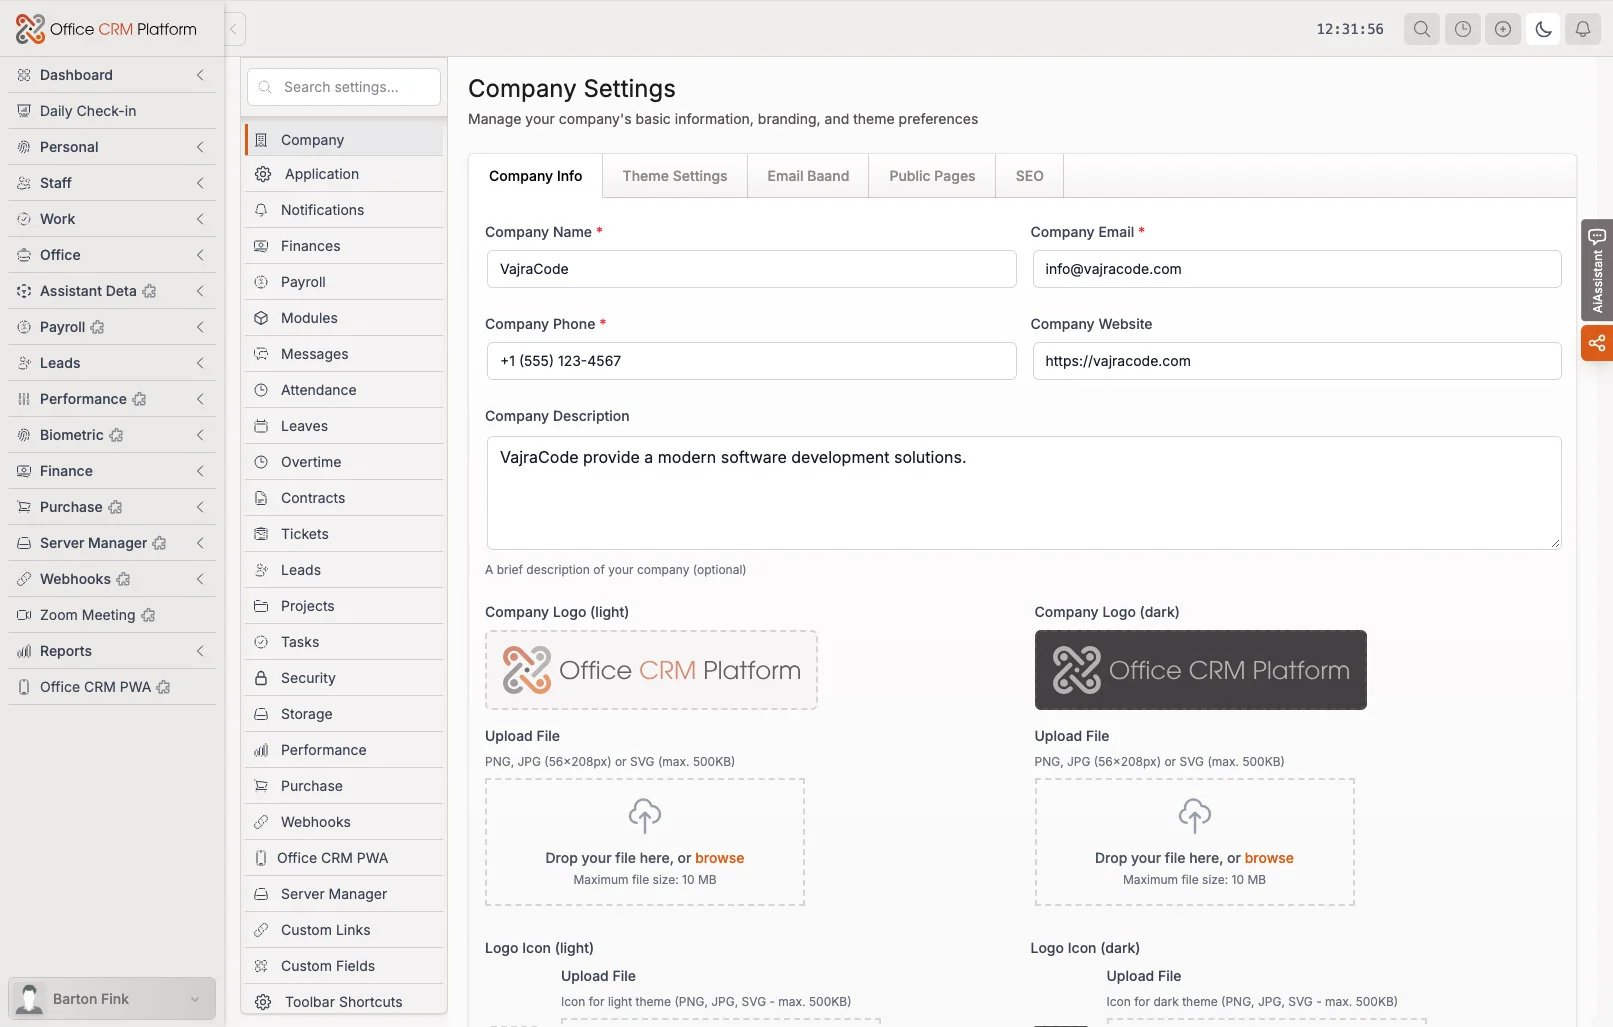Image resolution: width=1613 pixels, height=1027 pixels.
Task: Click upload cloud icon for light logo
Action: [x=645, y=815]
